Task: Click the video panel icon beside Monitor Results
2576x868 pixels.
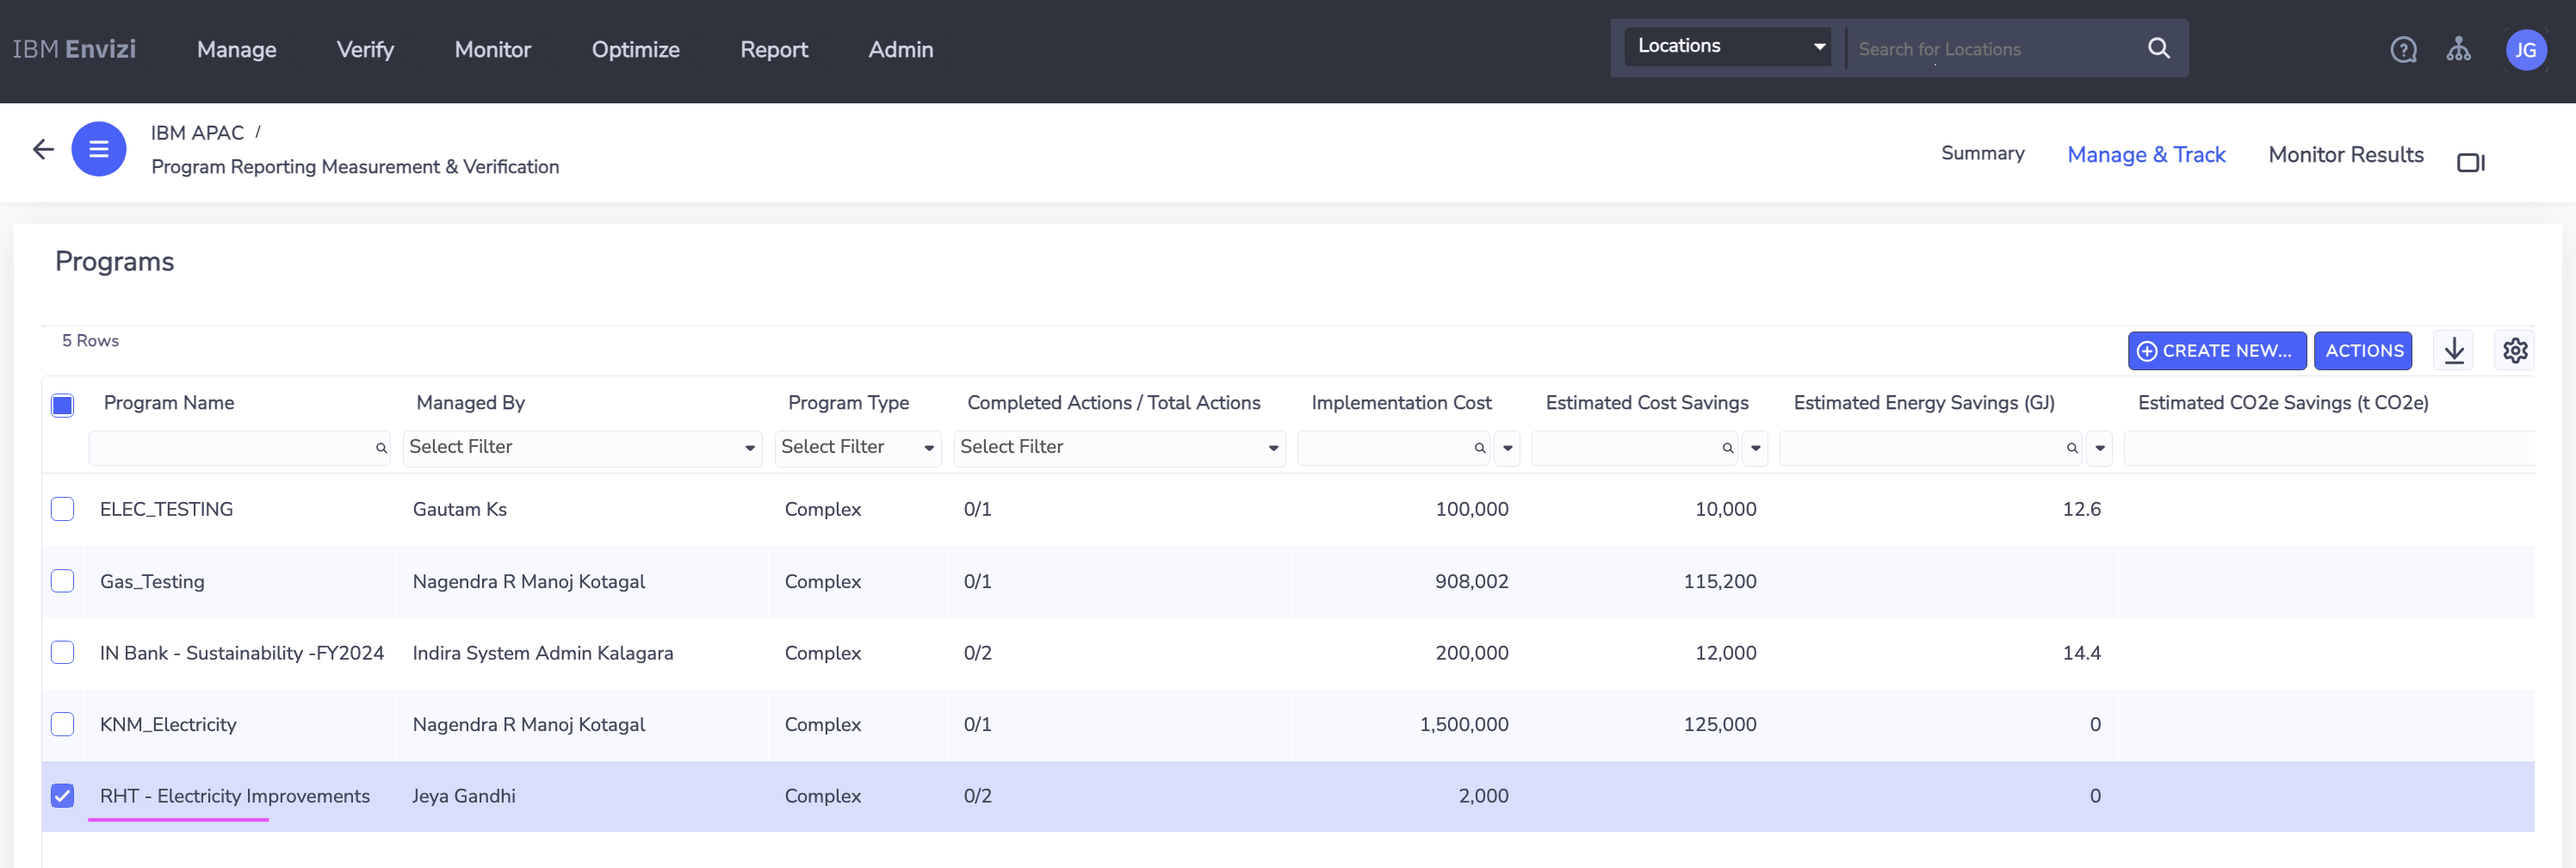Action: [2470, 162]
